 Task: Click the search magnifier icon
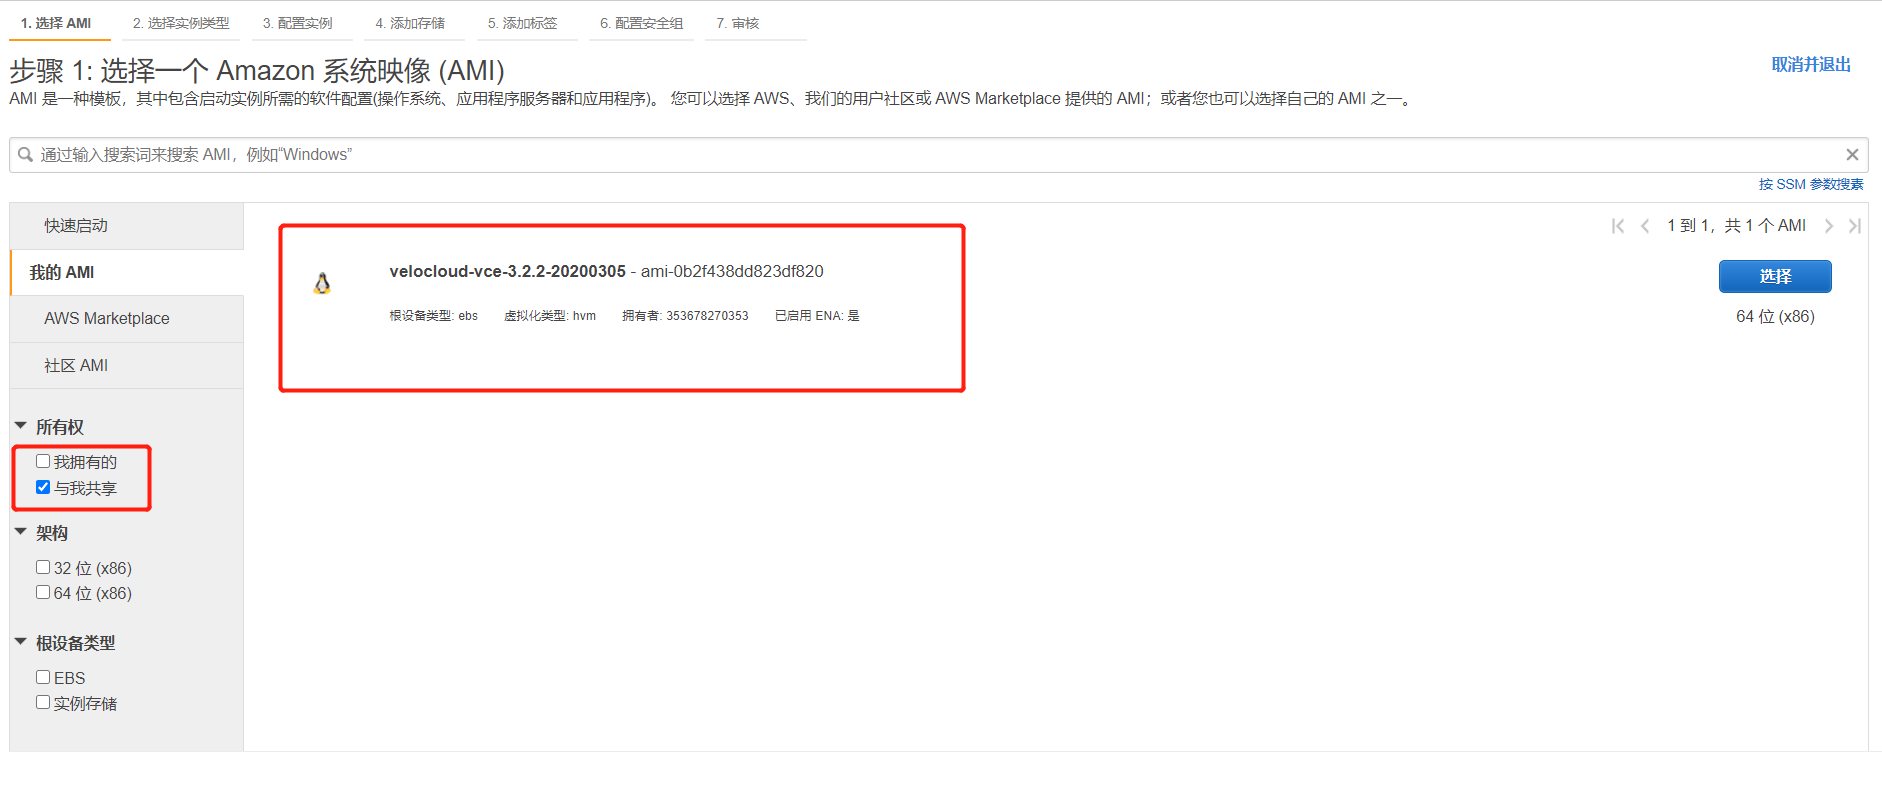coord(26,155)
